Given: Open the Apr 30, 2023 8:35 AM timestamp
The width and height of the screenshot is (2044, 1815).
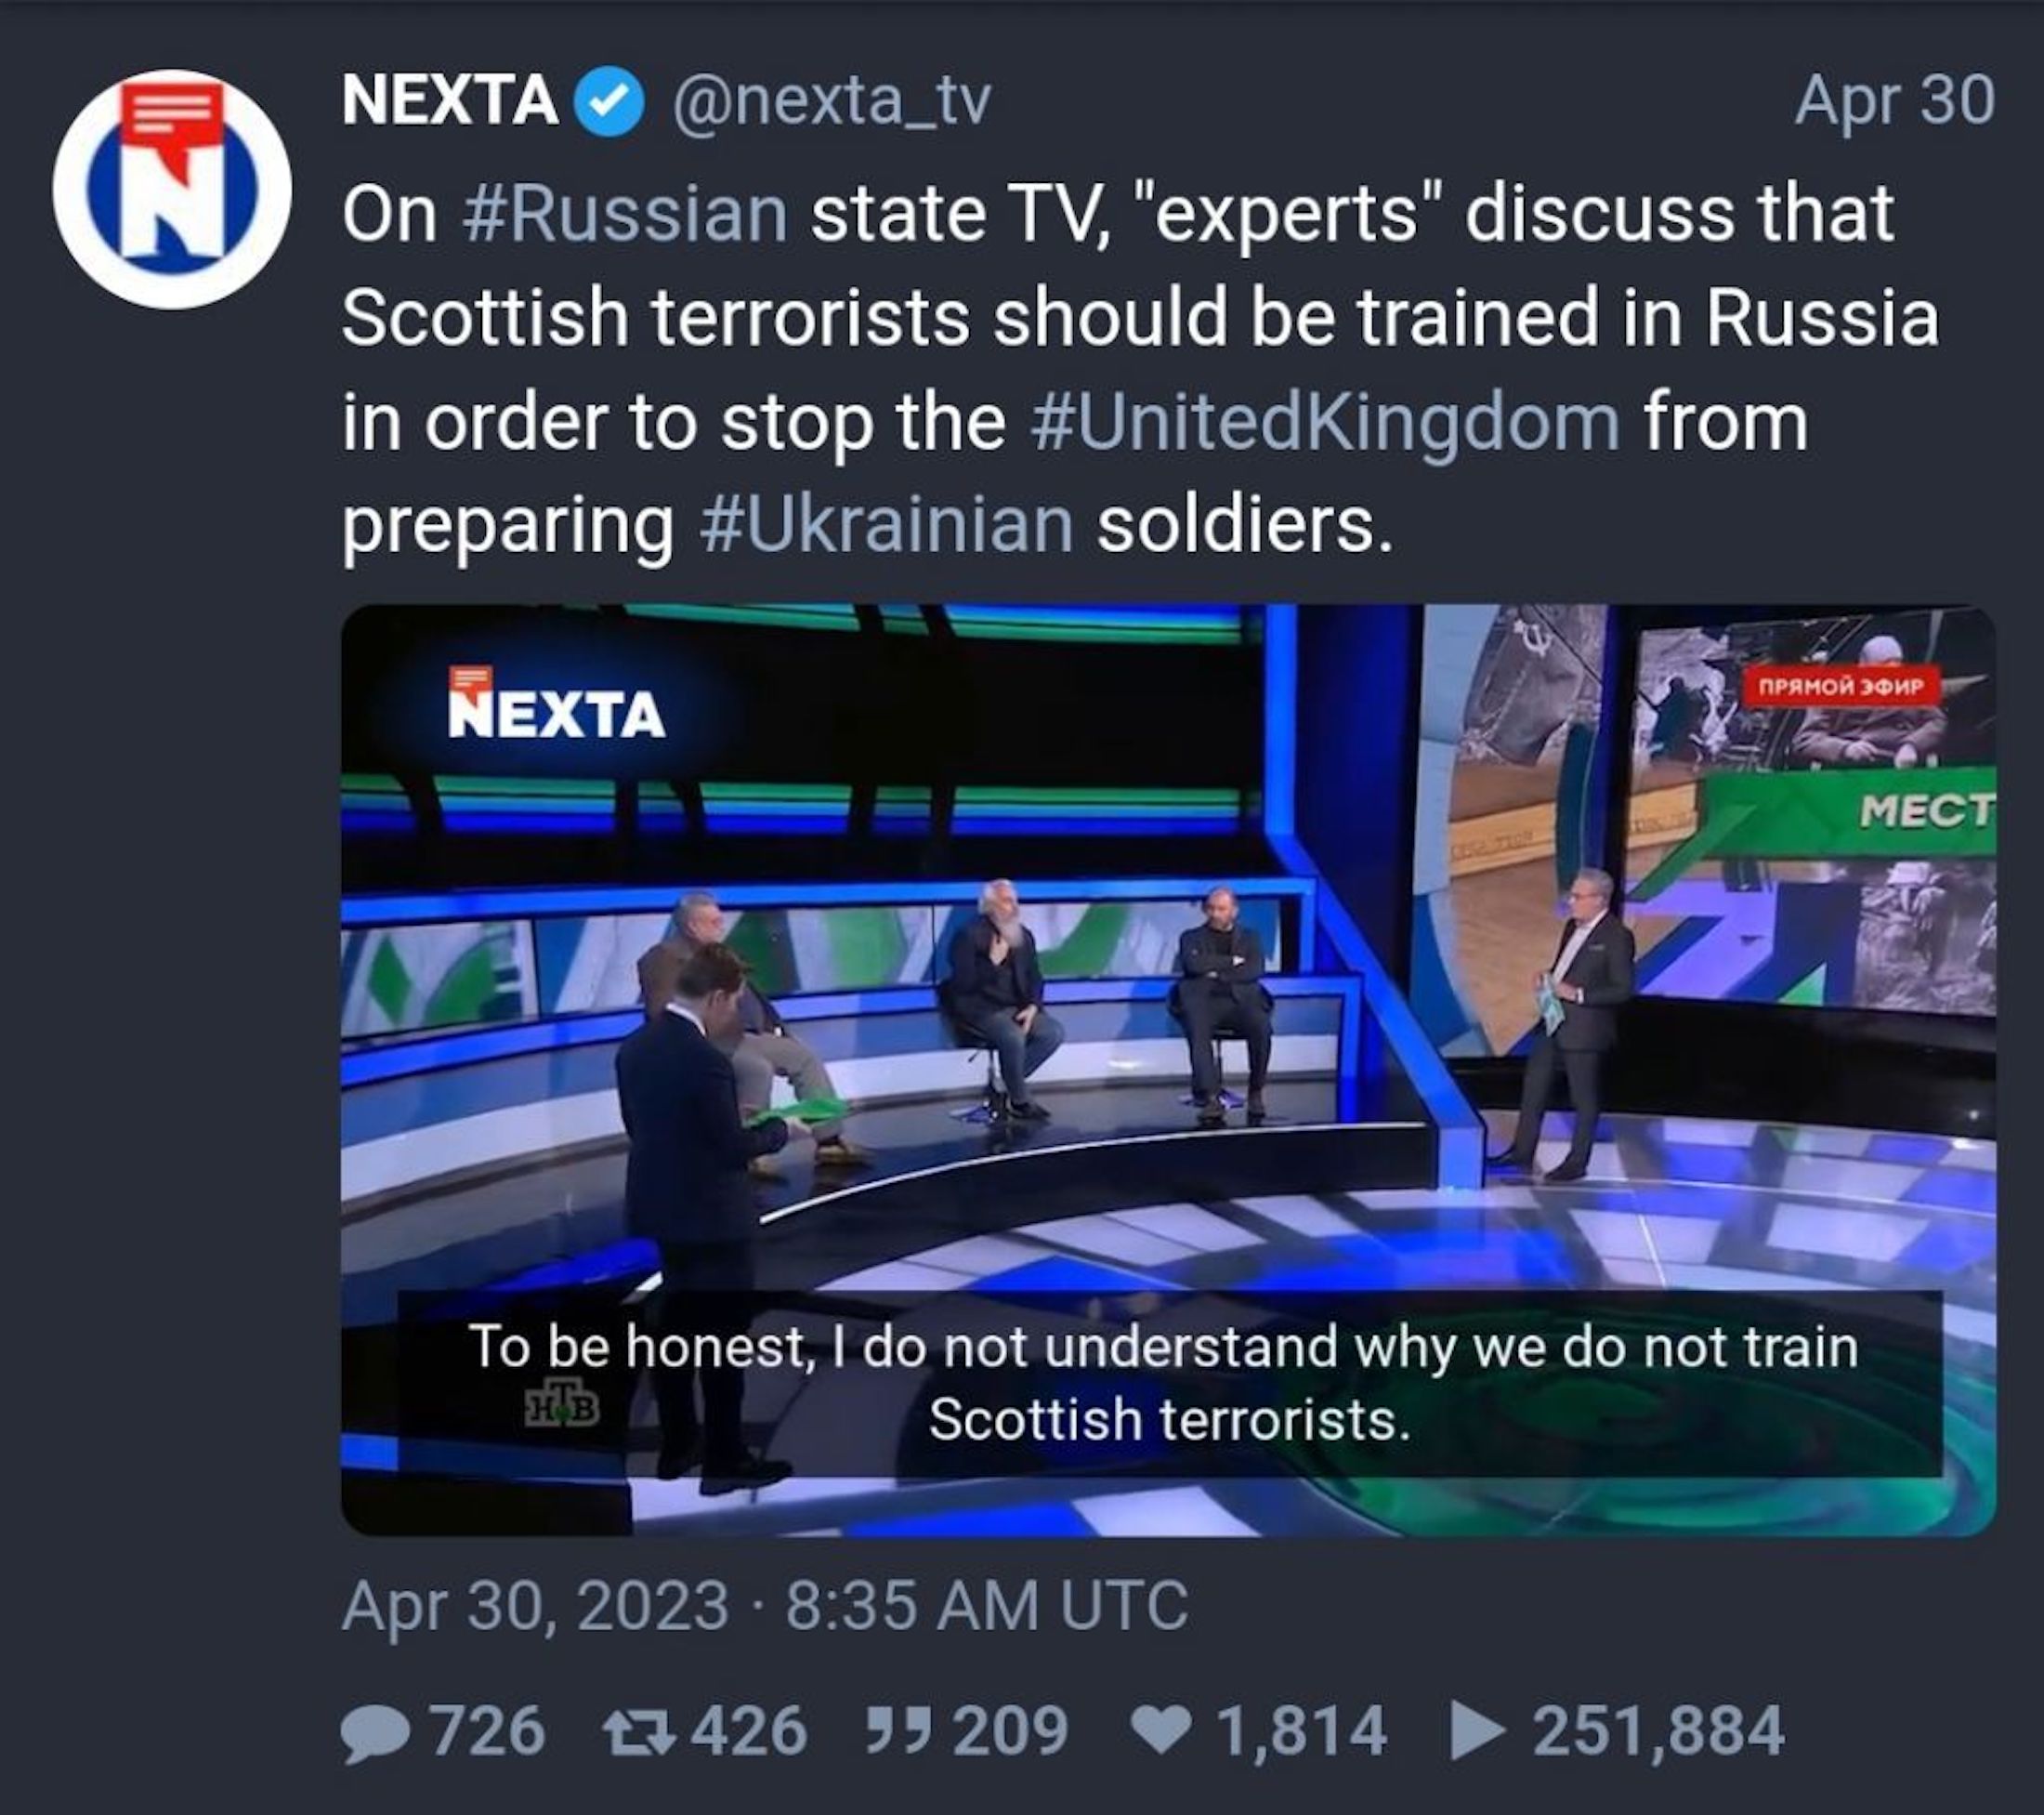Looking at the screenshot, I should coord(765,1605).
